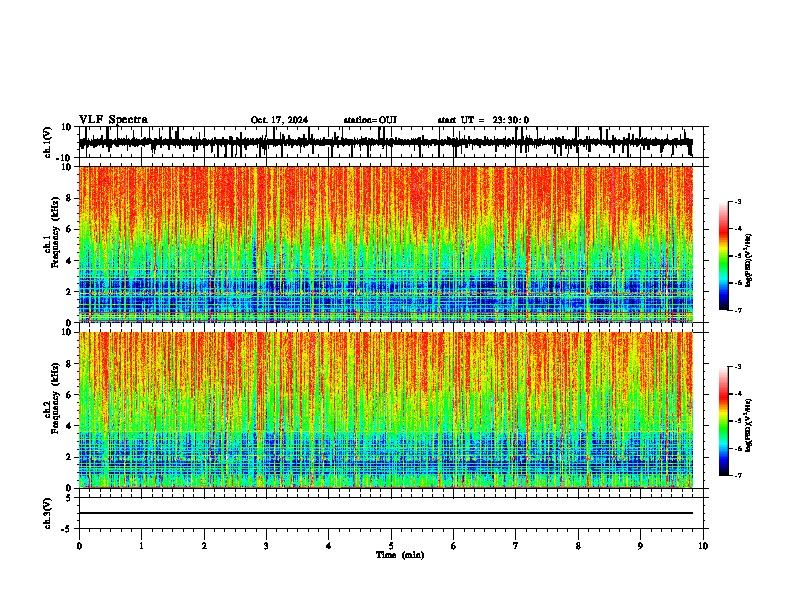This screenshot has width=792, height=612.
Task: Click the 'VLF Spectra' plot title
Action: (113, 120)
